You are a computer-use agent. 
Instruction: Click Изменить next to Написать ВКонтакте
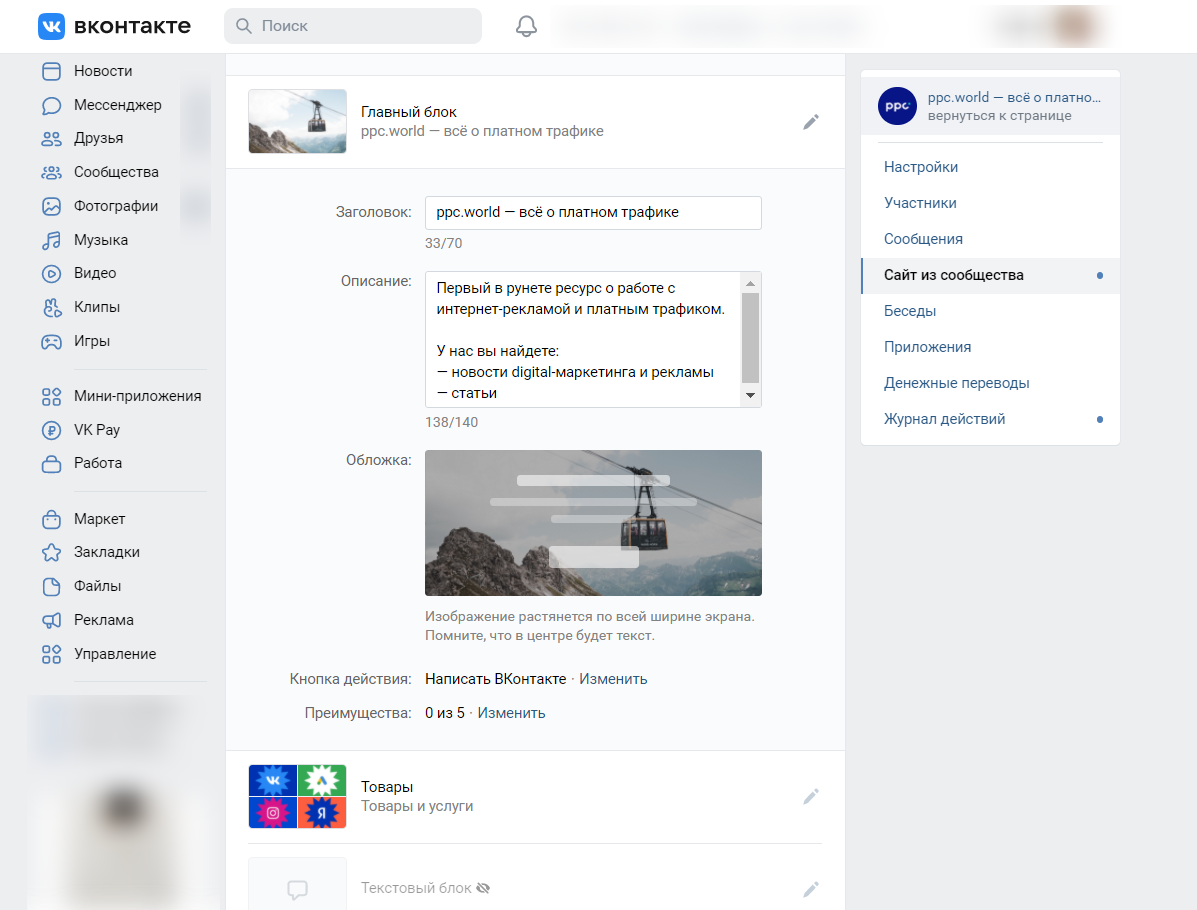pos(613,679)
